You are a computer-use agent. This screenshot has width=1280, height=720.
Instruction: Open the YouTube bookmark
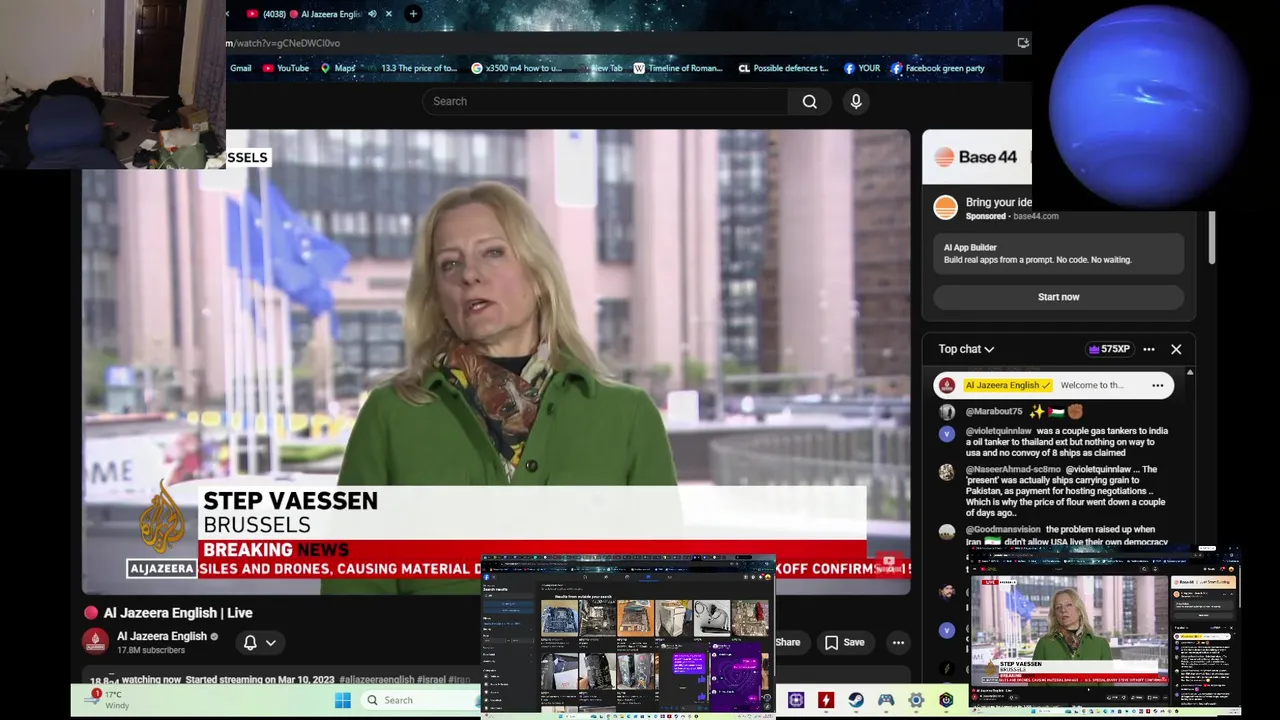coord(285,68)
